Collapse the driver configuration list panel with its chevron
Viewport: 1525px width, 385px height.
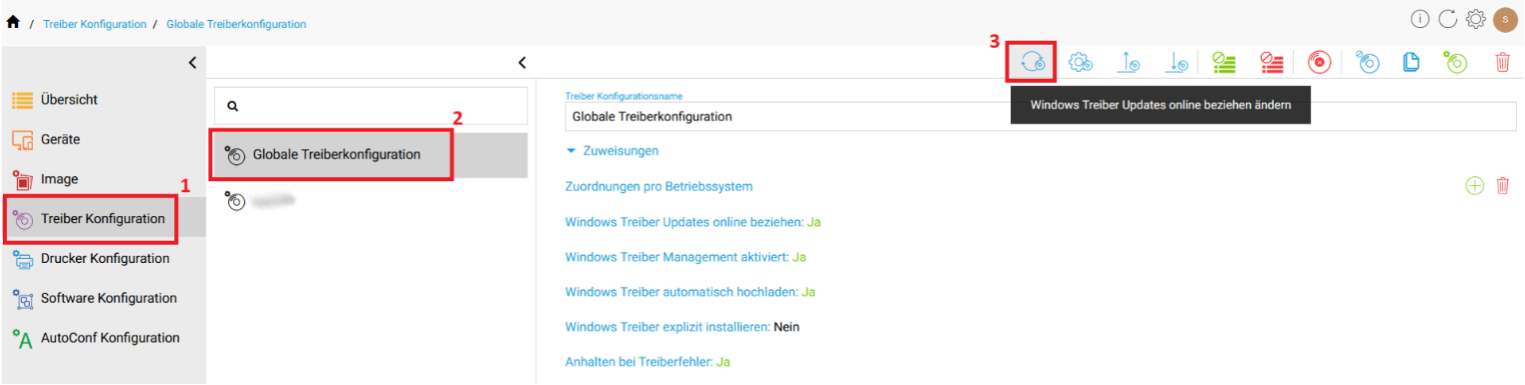click(522, 63)
